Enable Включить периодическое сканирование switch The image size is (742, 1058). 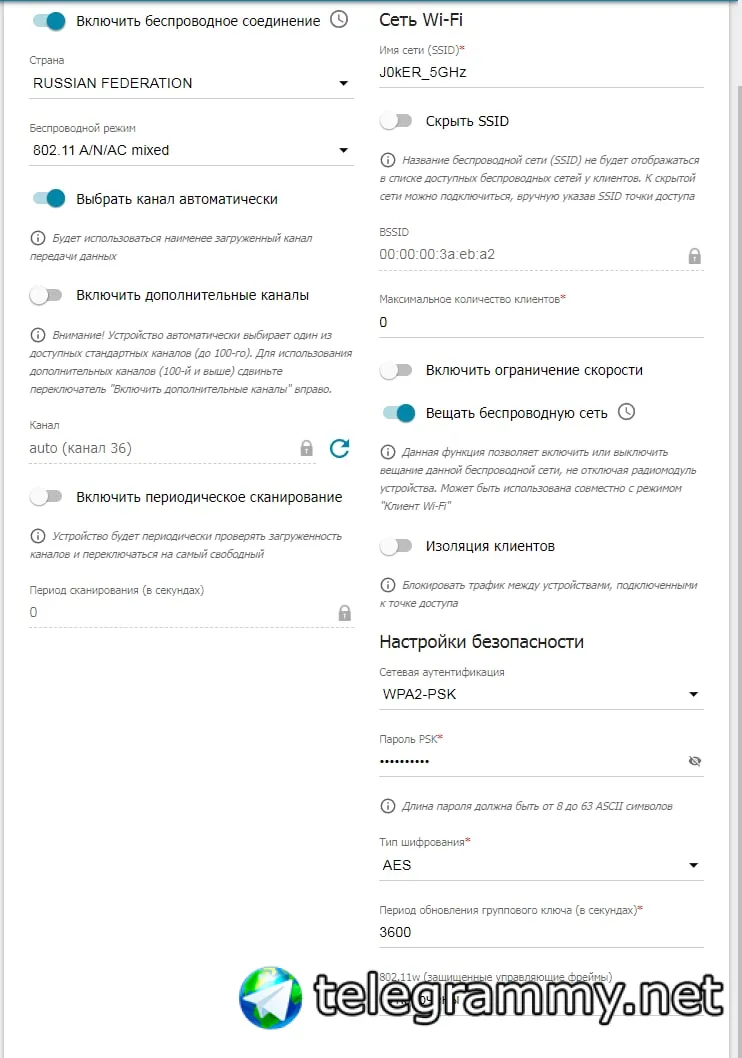pyautogui.click(x=46, y=497)
